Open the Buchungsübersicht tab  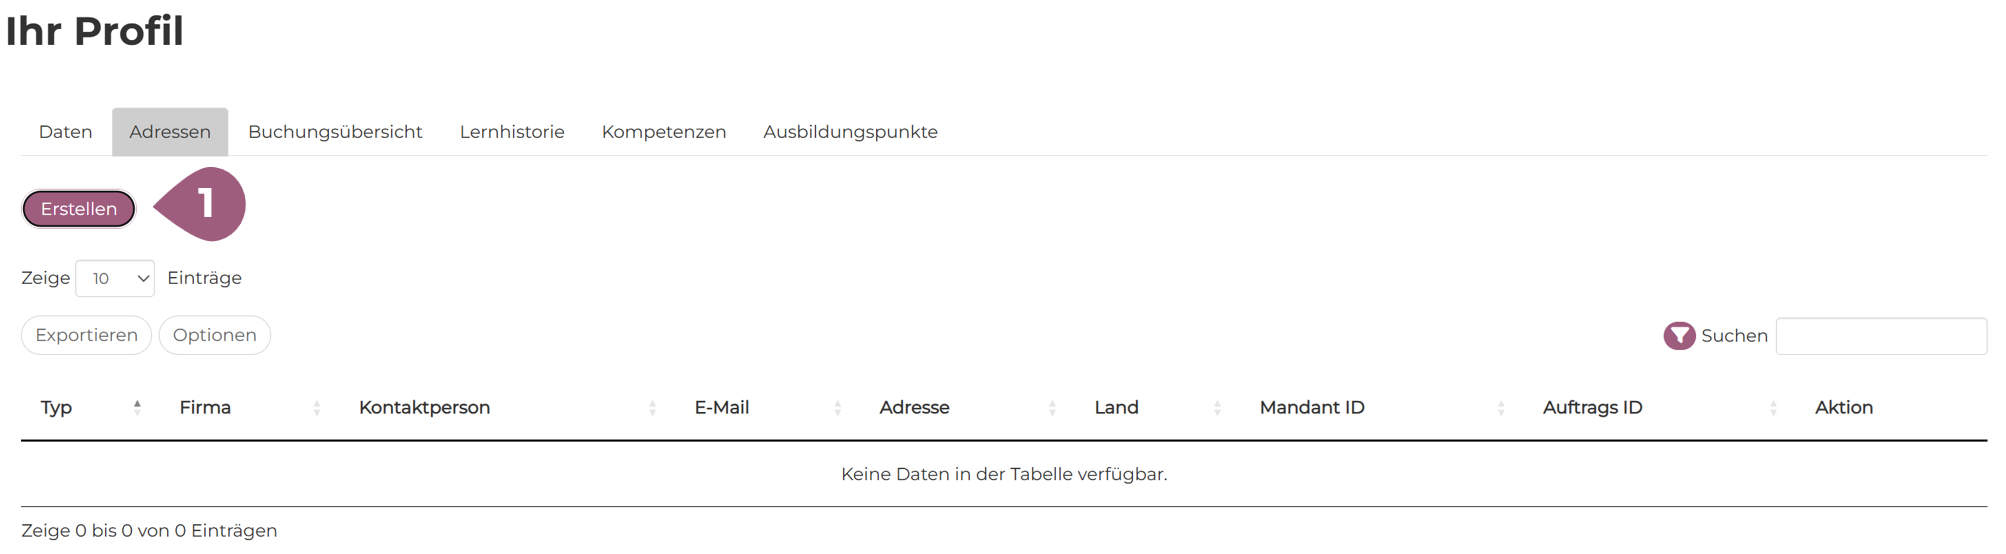click(335, 132)
